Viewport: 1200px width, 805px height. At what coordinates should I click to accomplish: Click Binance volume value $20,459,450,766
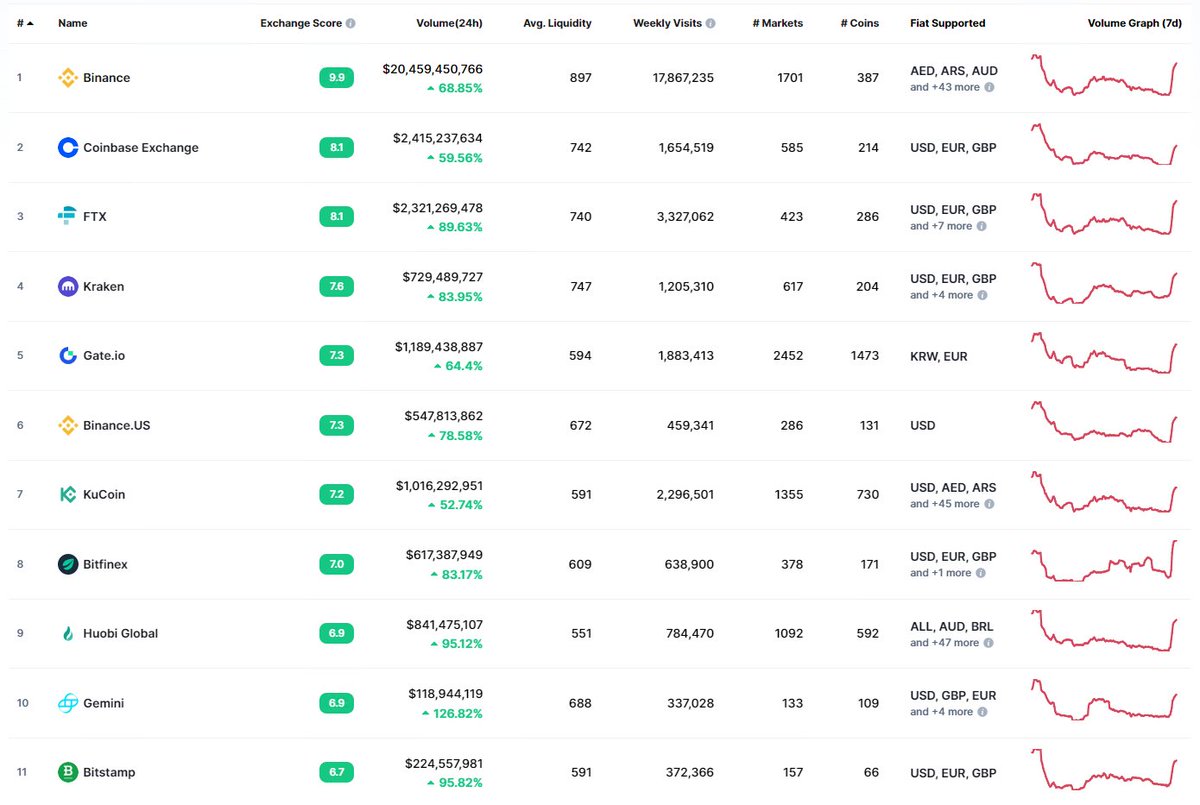click(x=432, y=69)
